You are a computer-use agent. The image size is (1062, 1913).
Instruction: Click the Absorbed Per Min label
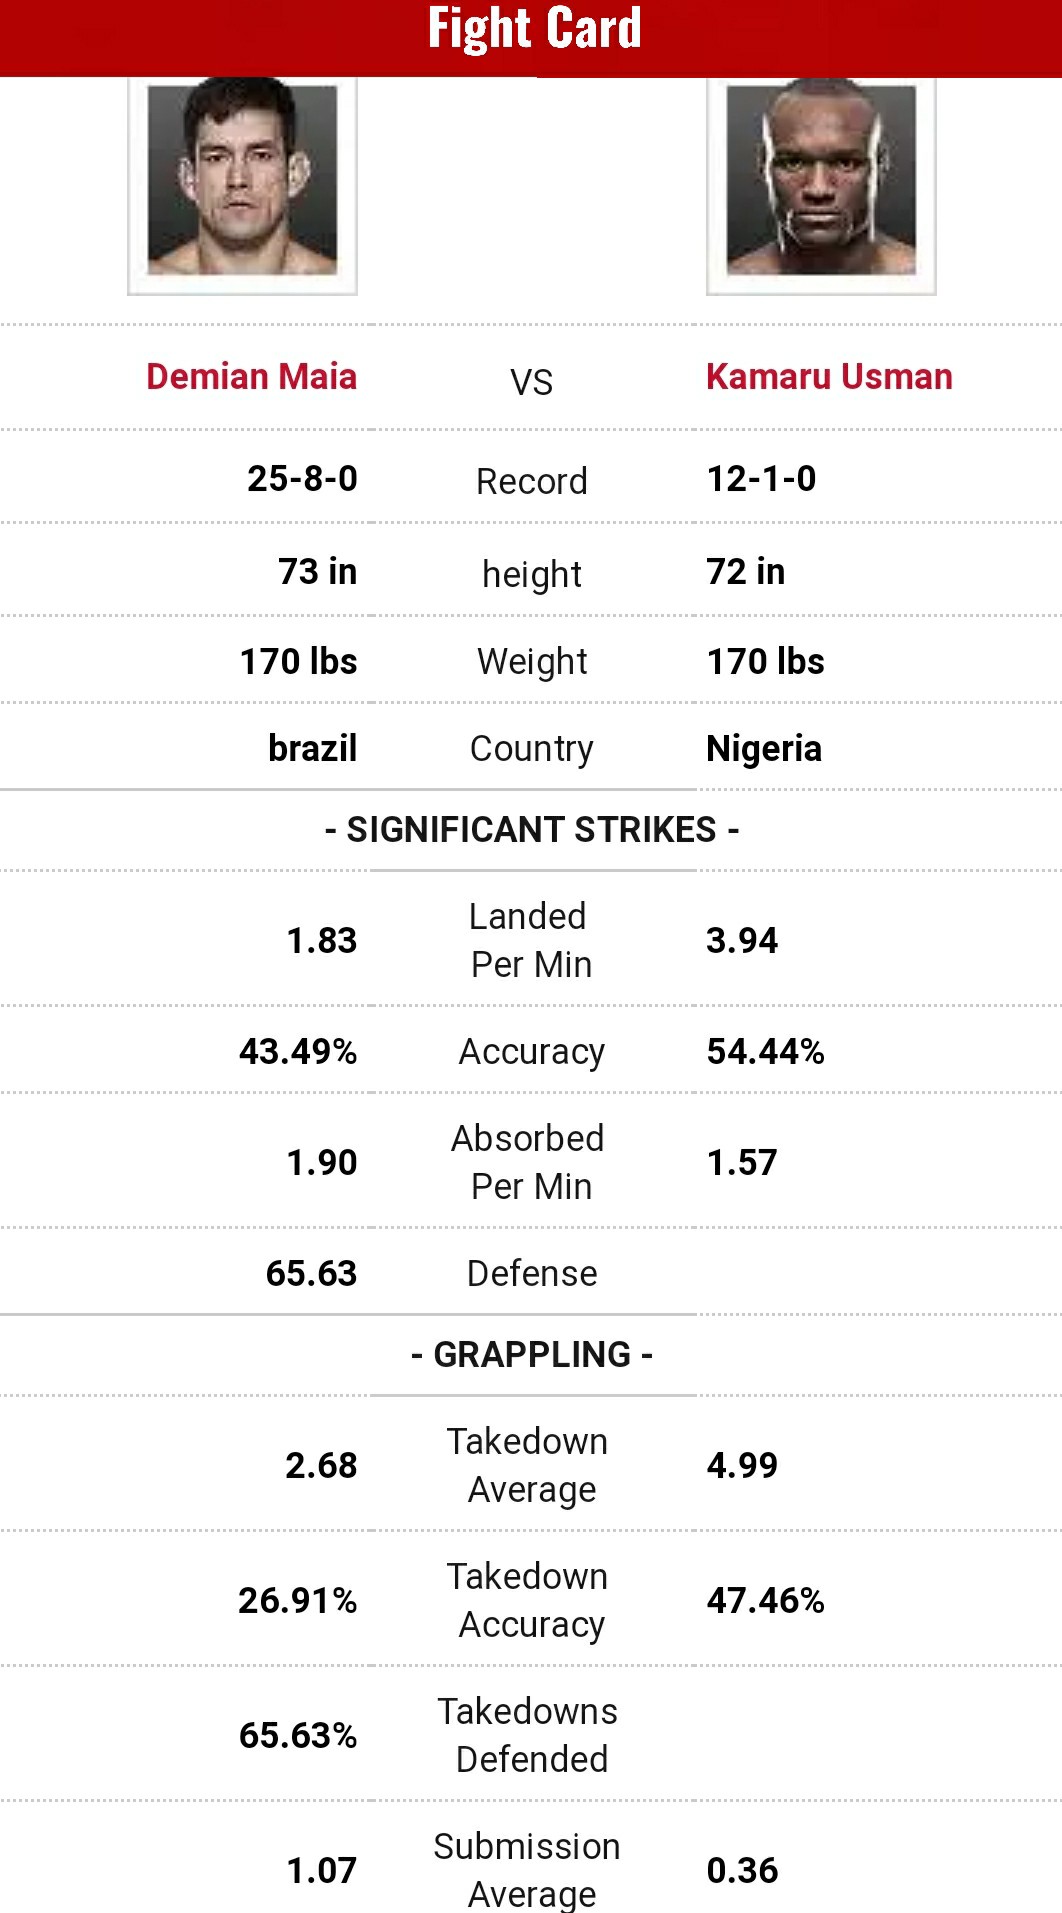530,1162
